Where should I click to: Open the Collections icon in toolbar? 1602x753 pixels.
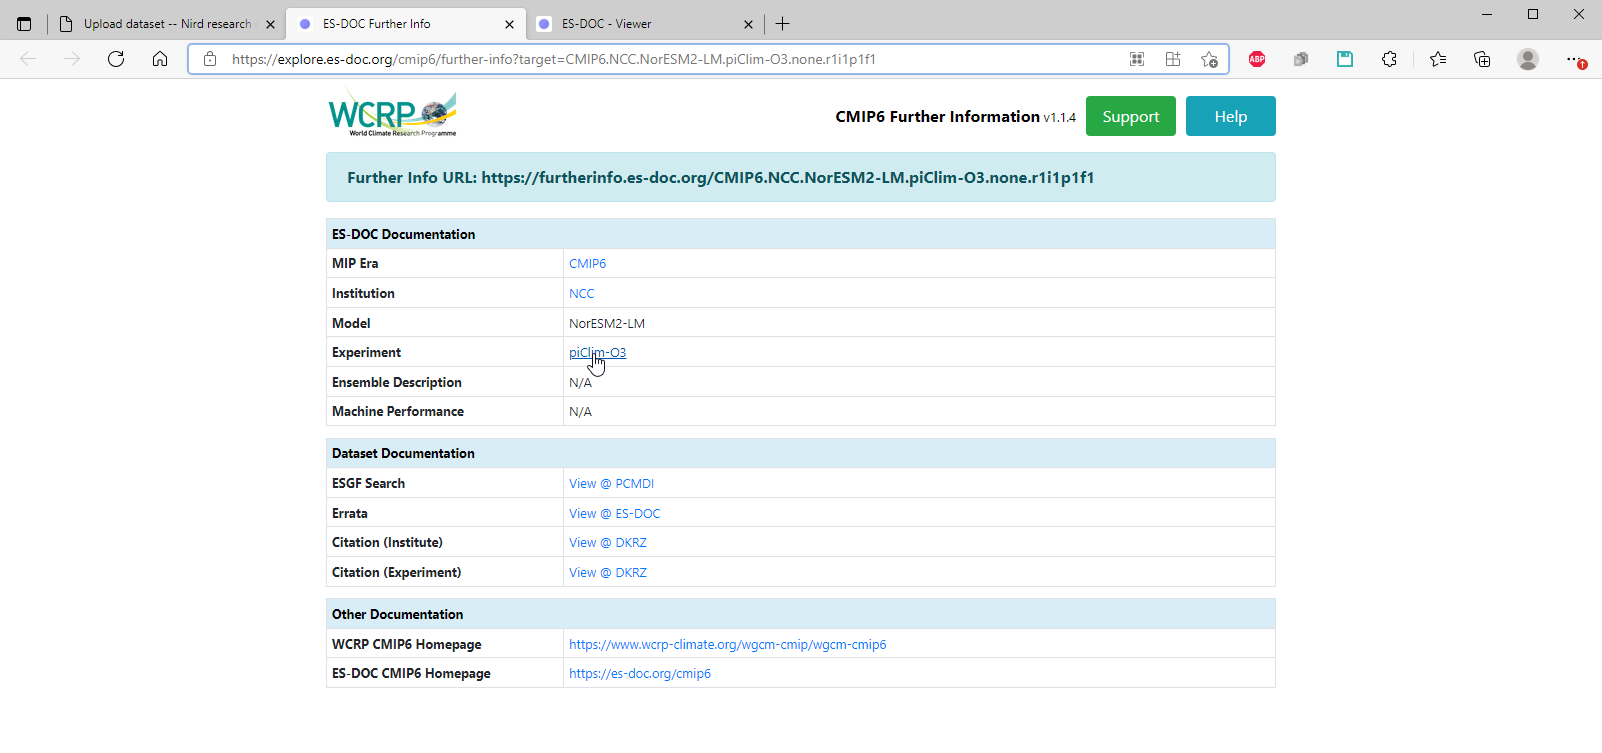click(x=1482, y=59)
